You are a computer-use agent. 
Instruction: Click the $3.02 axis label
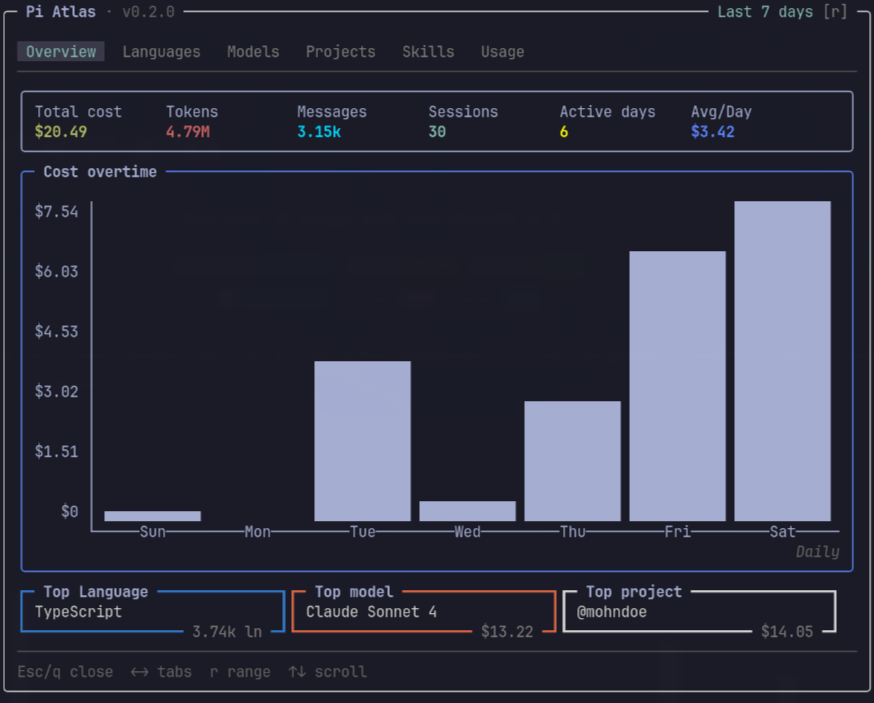click(x=56, y=391)
